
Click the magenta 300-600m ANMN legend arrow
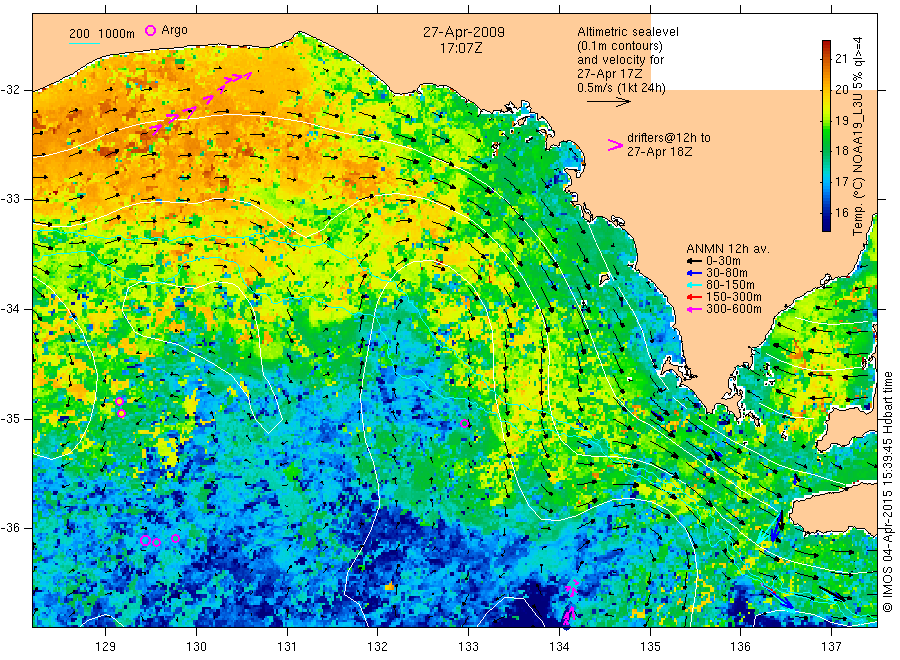[x=694, y=309]
